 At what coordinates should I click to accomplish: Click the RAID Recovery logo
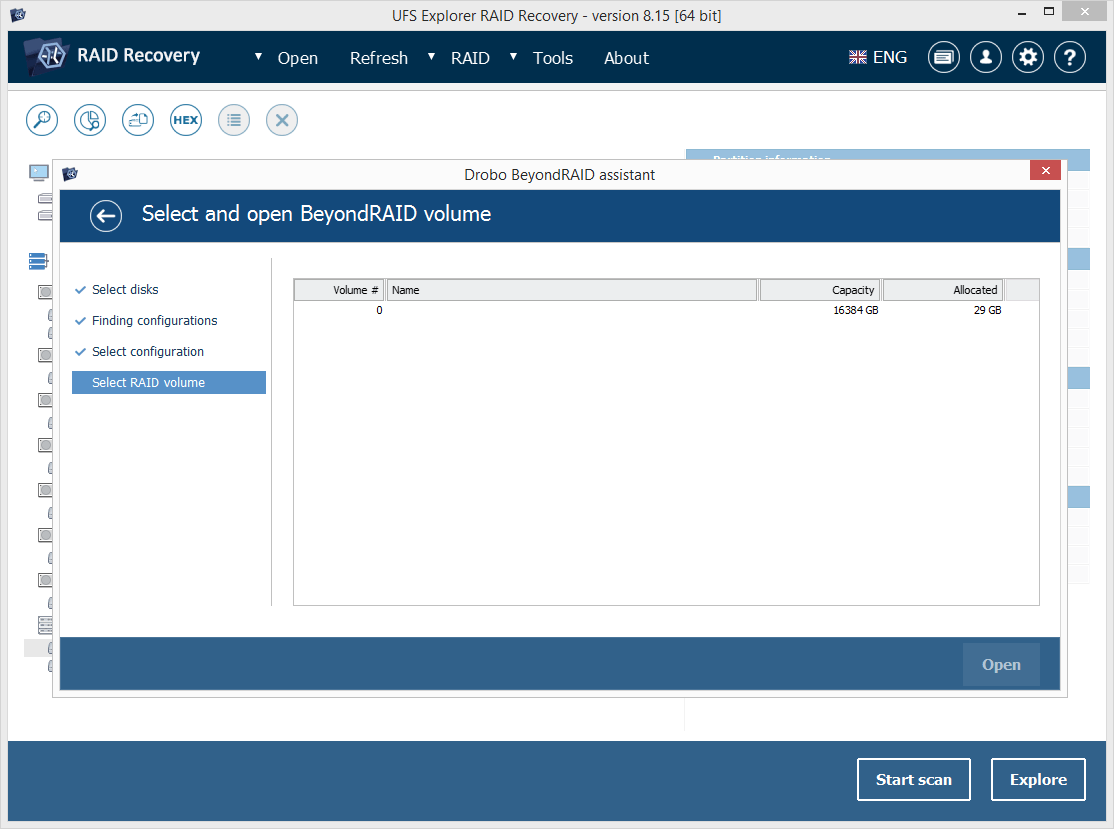click(x=112, y=56)
